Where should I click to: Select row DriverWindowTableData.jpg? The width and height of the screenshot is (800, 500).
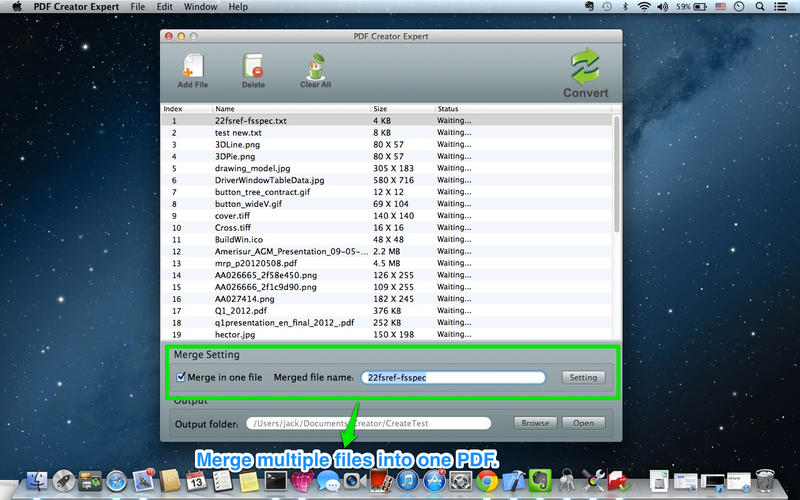[x=387, y=180]
